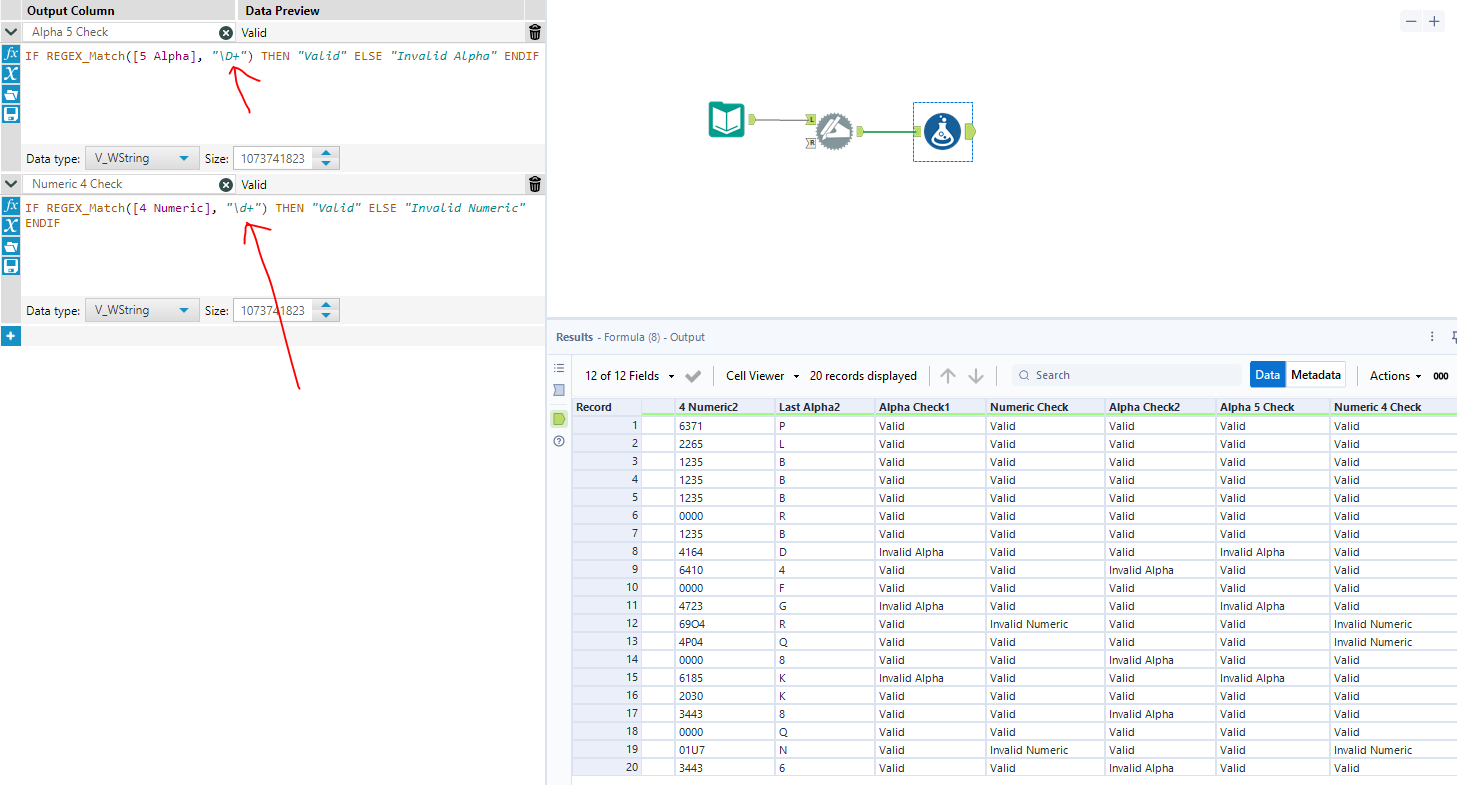Add a new expression with plus button

pyautogui.click(x=11, y=337)
